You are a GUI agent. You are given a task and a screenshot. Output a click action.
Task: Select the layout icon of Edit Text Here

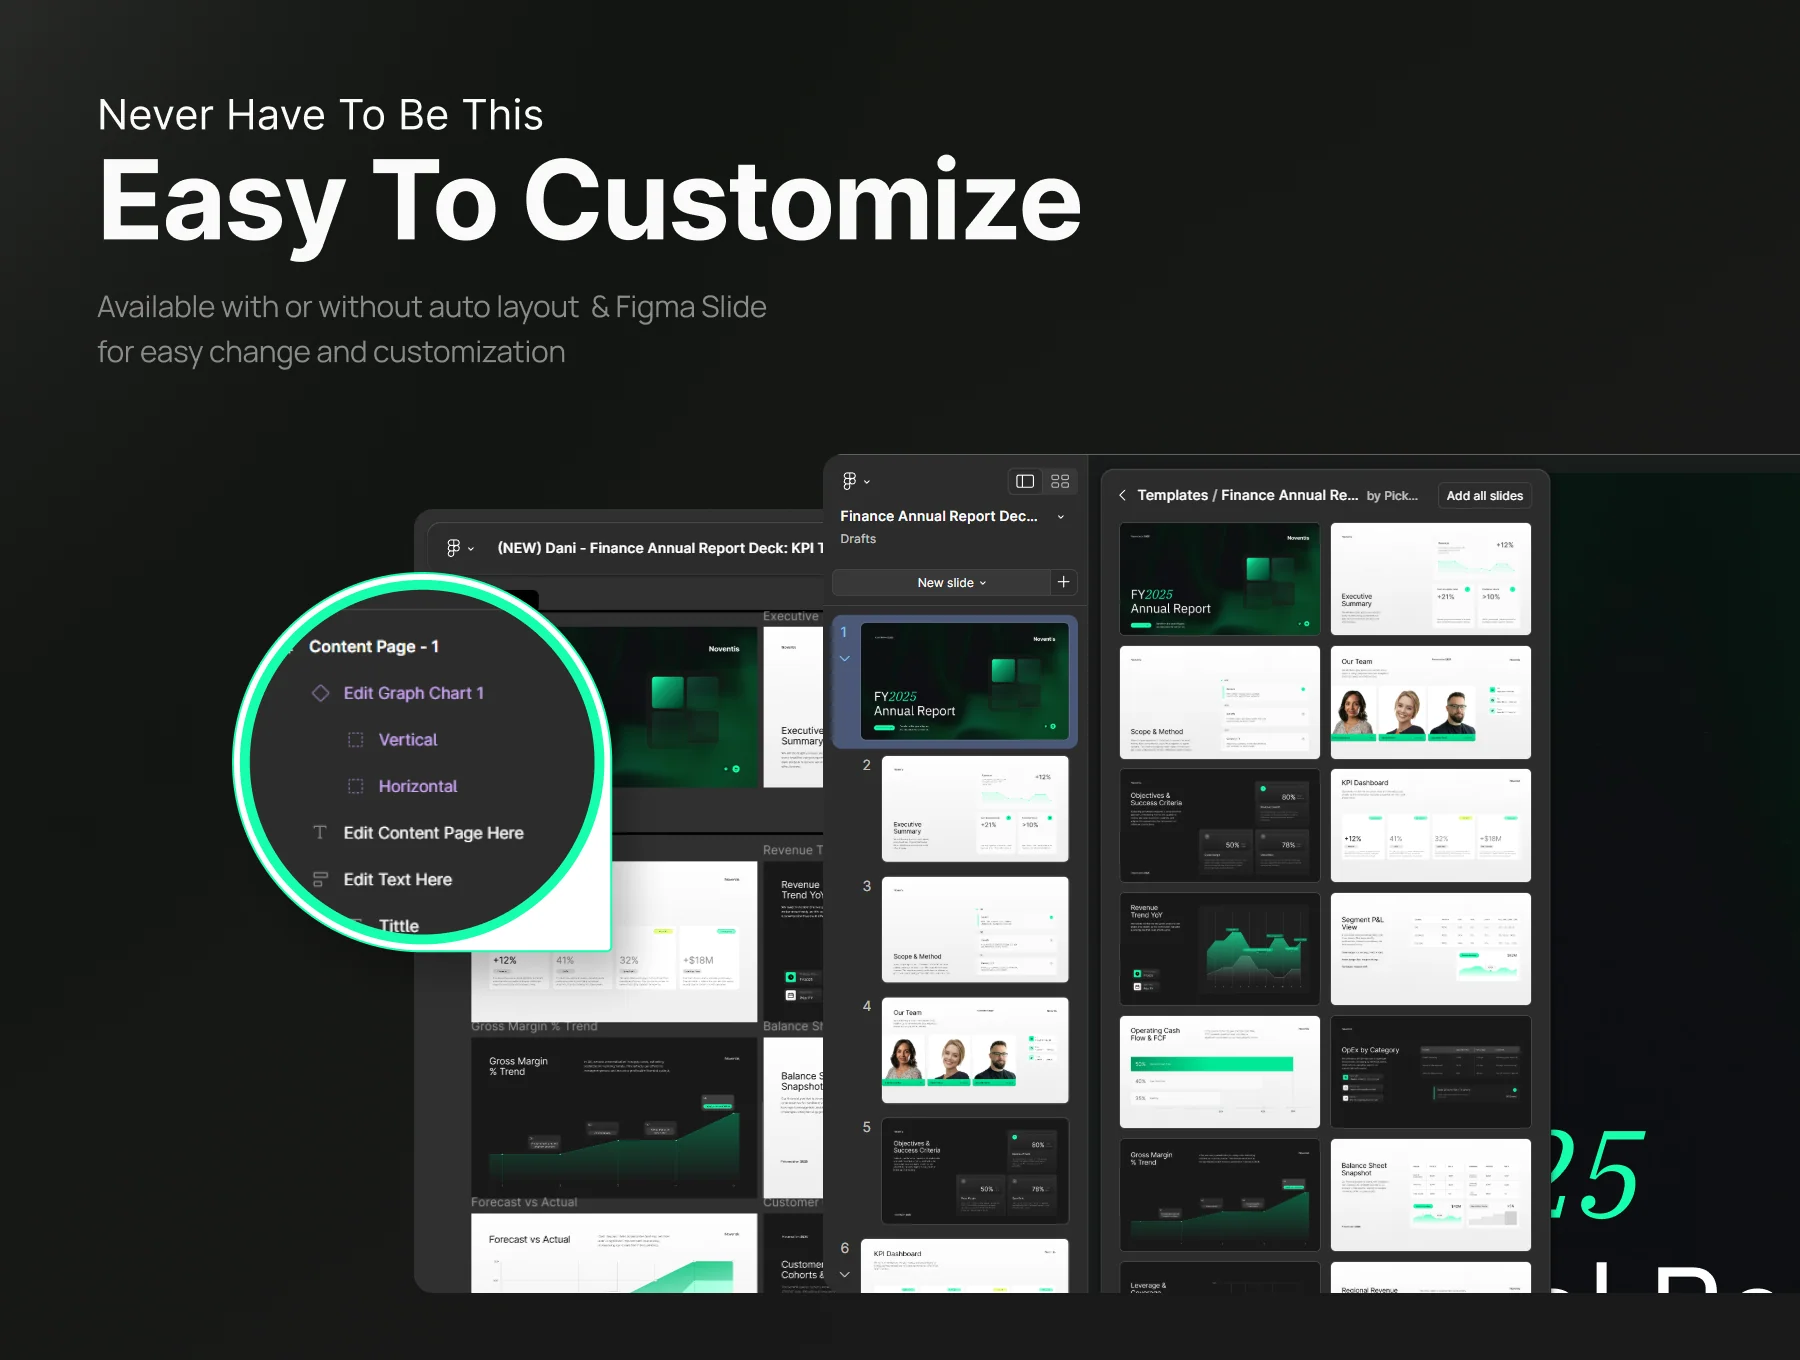(x=320, y=880)
